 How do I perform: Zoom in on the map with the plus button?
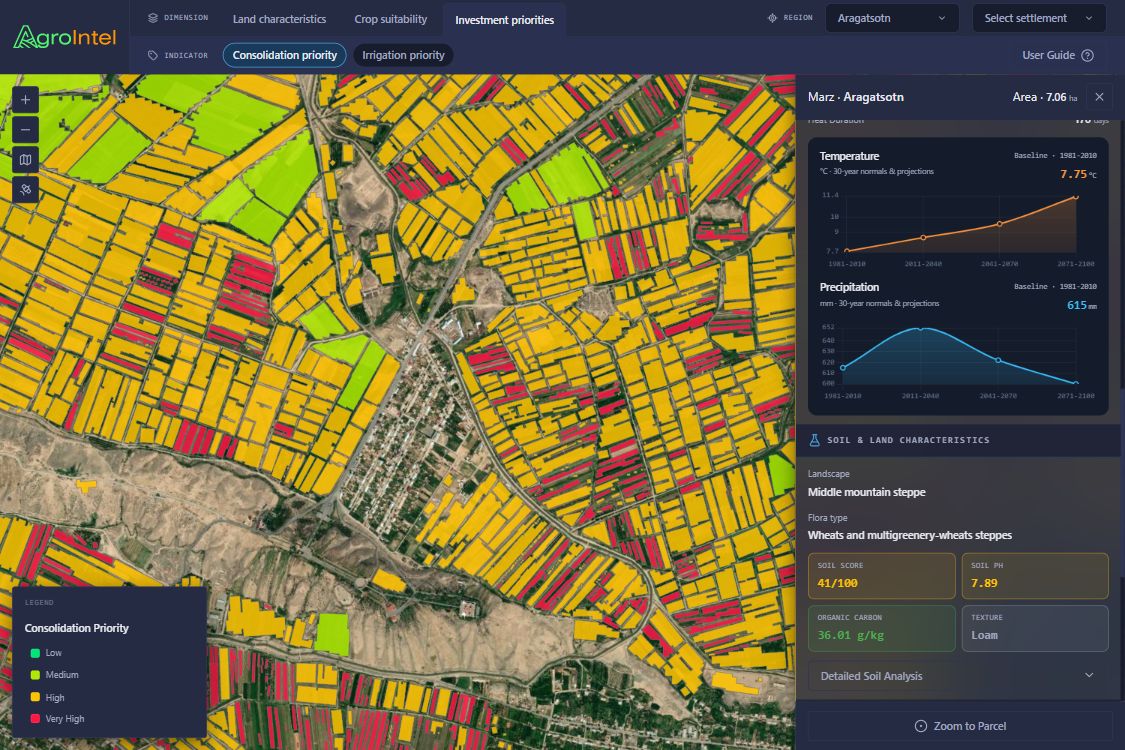click(x=25, y=100)
